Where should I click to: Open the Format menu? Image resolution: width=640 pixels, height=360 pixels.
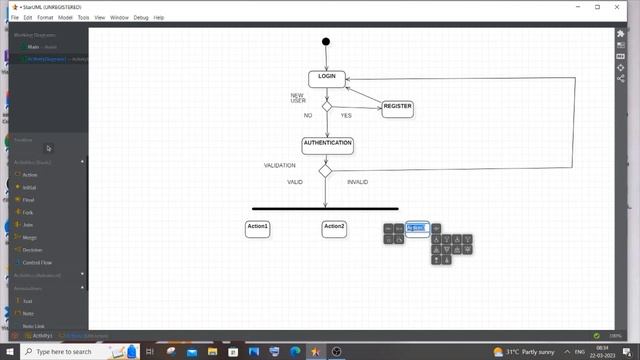point(45,18)
